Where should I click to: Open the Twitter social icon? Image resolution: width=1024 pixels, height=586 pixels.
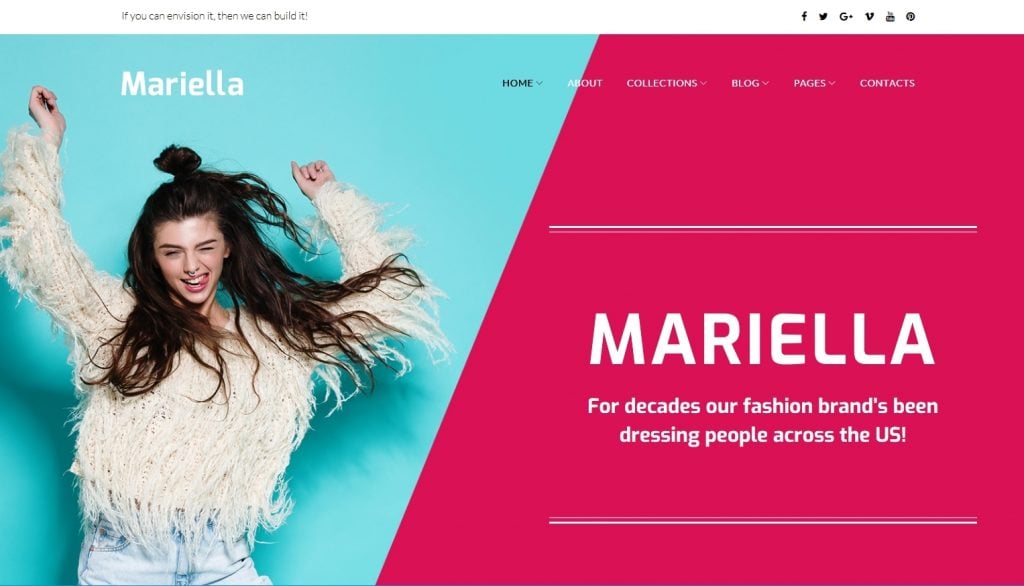823,16
